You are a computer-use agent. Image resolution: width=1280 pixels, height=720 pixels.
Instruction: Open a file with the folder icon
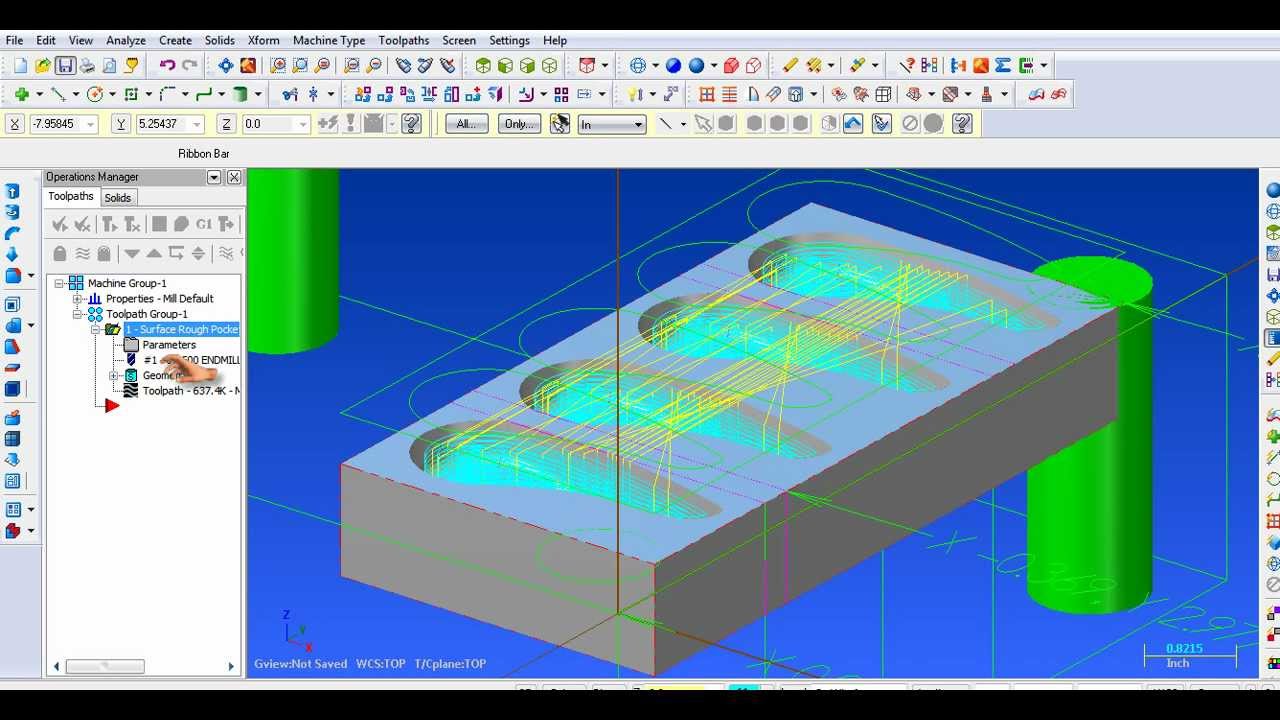click(x=42, y=66)
